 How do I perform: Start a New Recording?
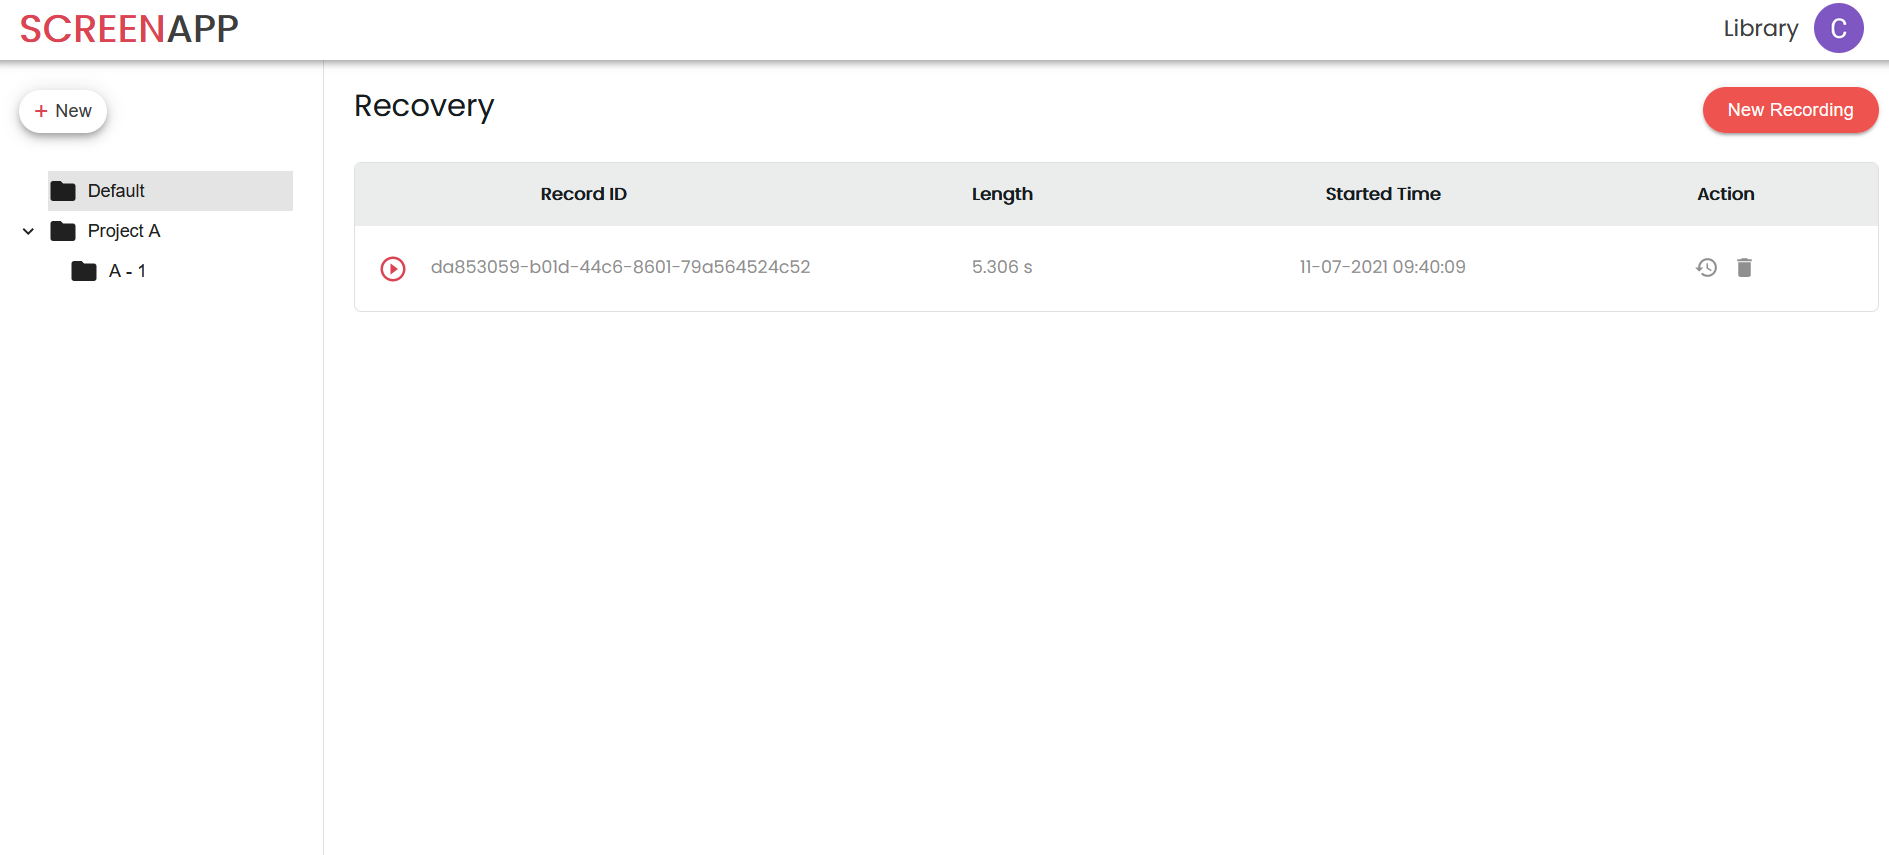pos(1789,110)
